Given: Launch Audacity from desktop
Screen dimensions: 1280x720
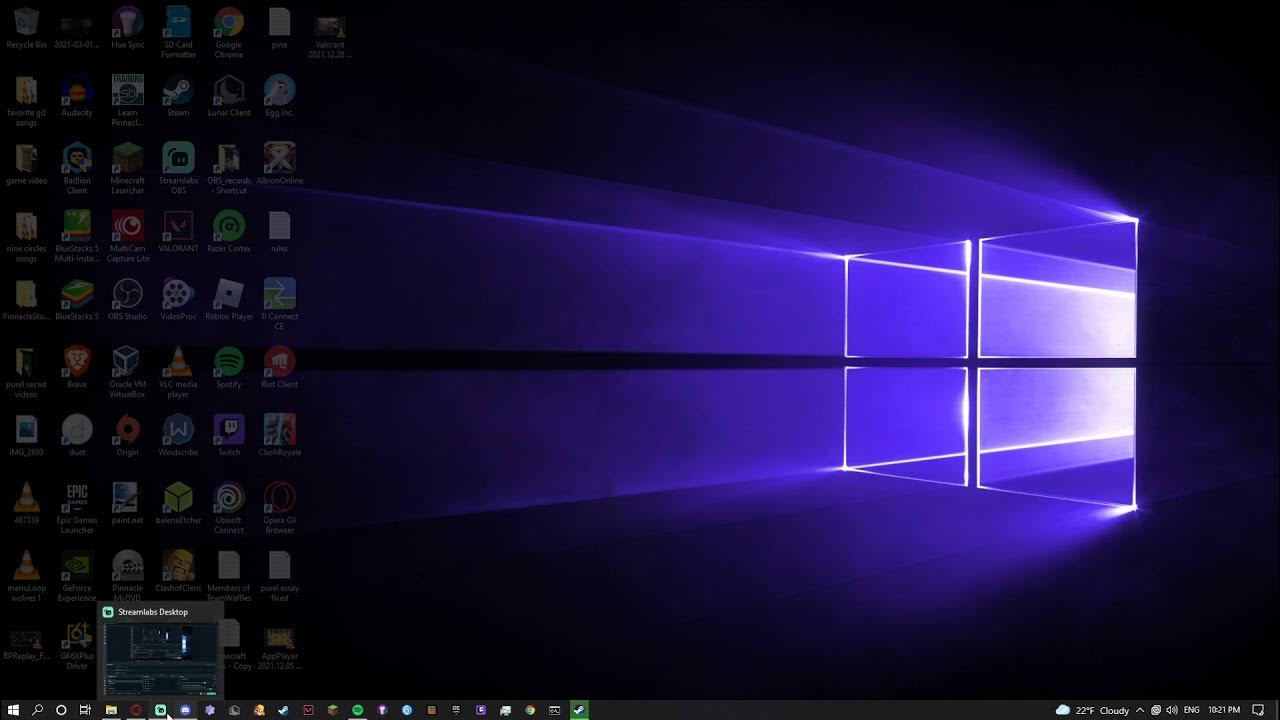Looking at the screenshot, I should (x=77, y=97).
